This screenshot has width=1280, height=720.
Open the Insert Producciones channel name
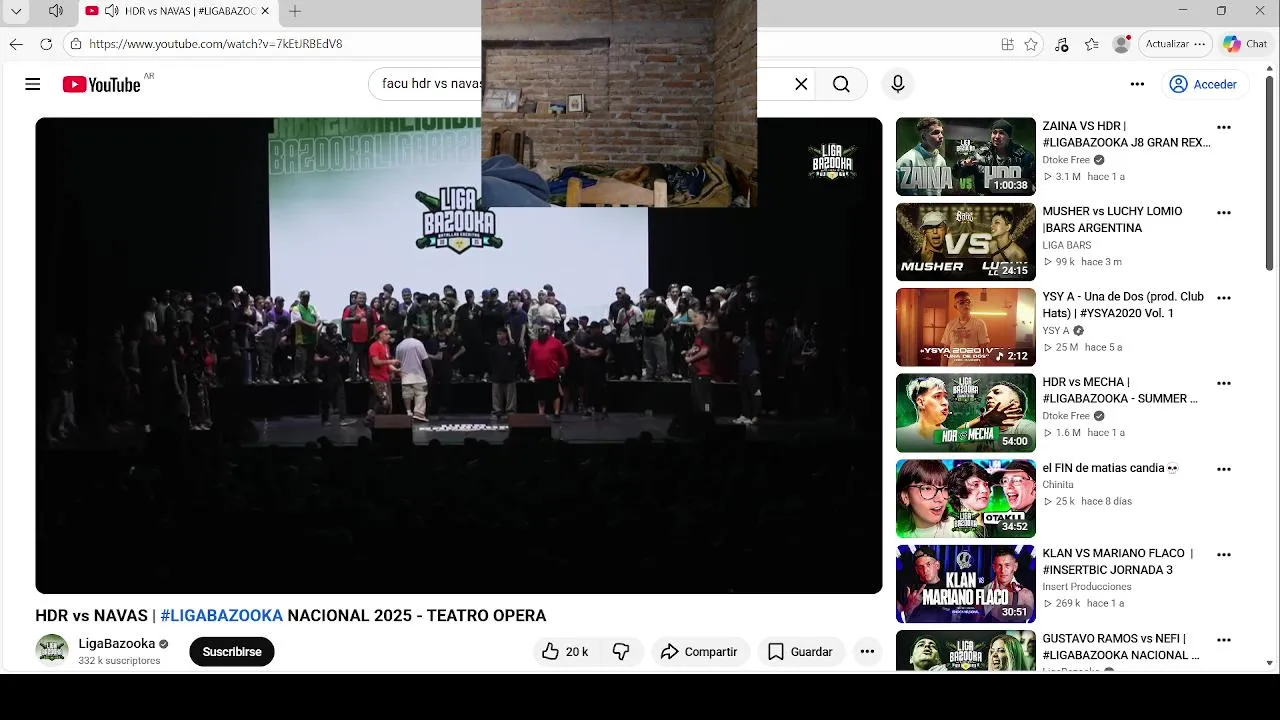tap(1087, 587)
